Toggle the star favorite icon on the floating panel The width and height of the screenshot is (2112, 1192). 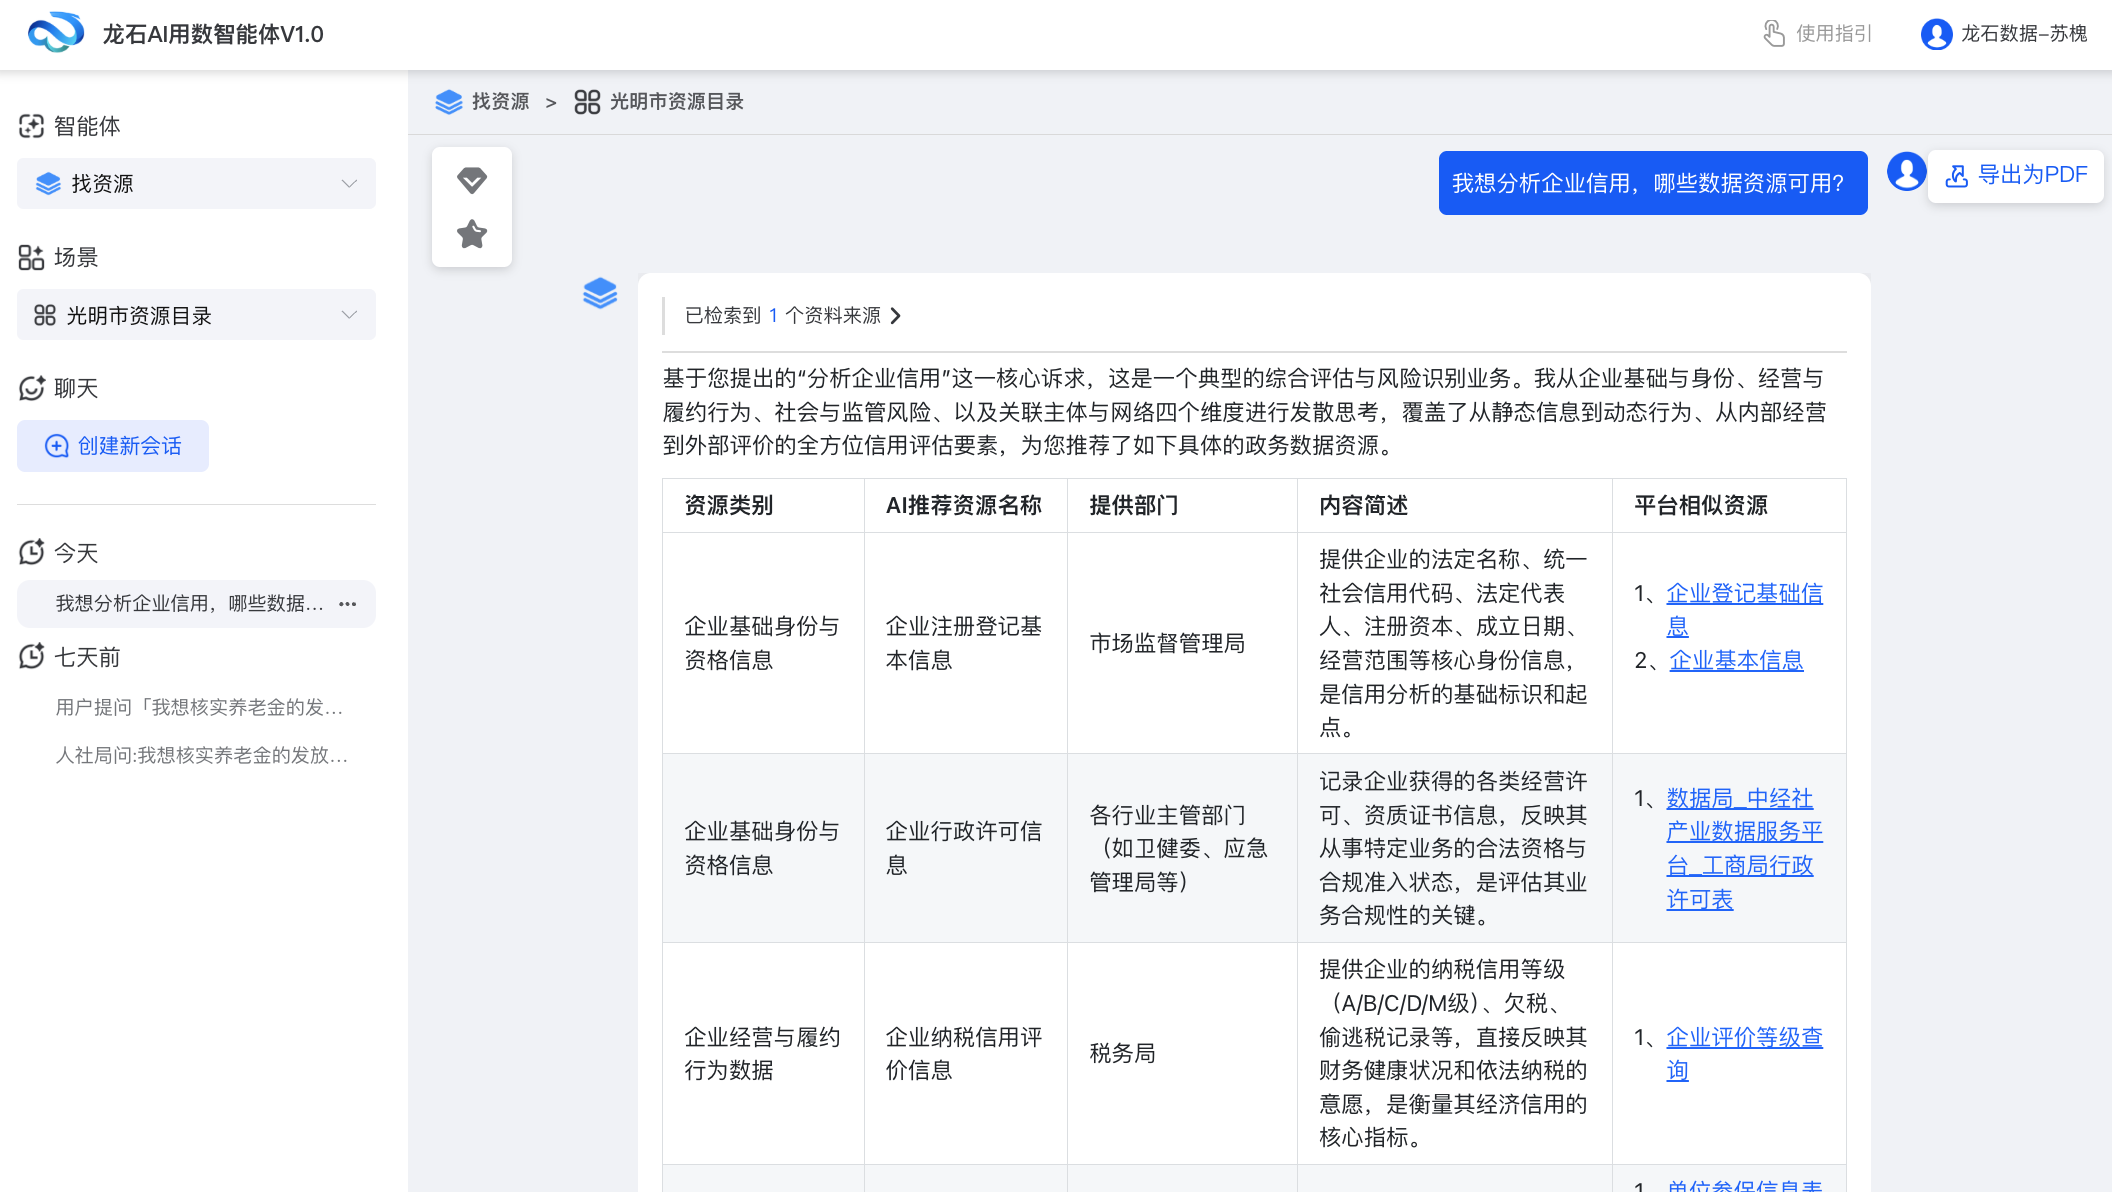click(471, 233)
